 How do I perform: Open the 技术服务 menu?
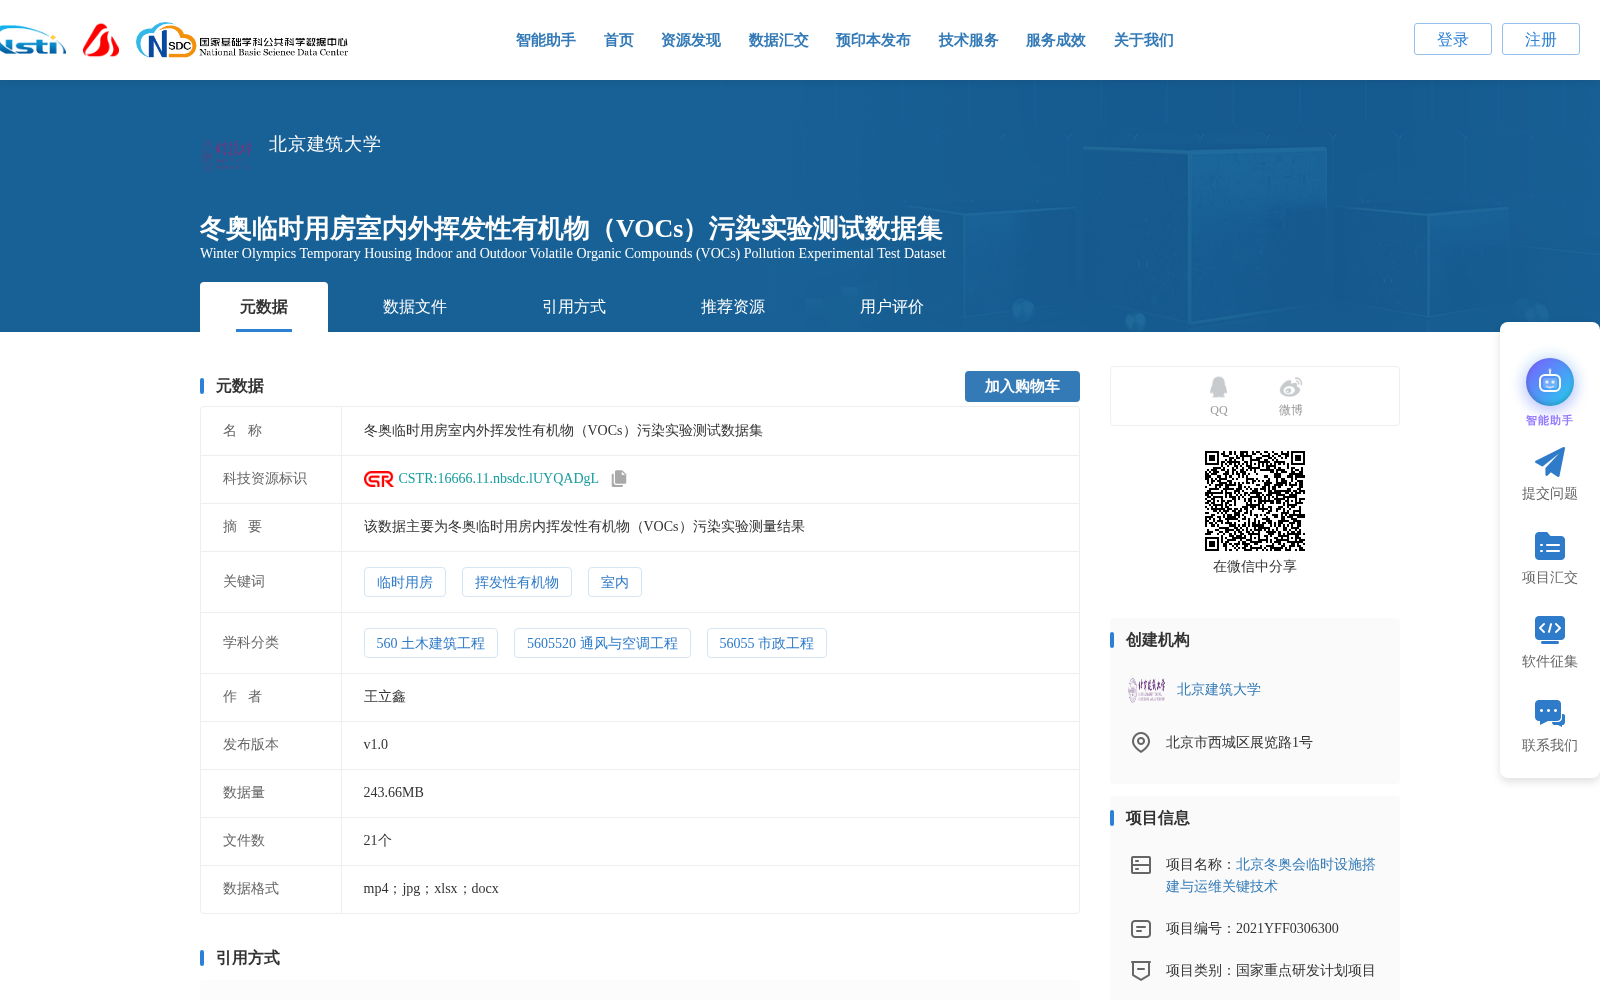coord(969,40)
